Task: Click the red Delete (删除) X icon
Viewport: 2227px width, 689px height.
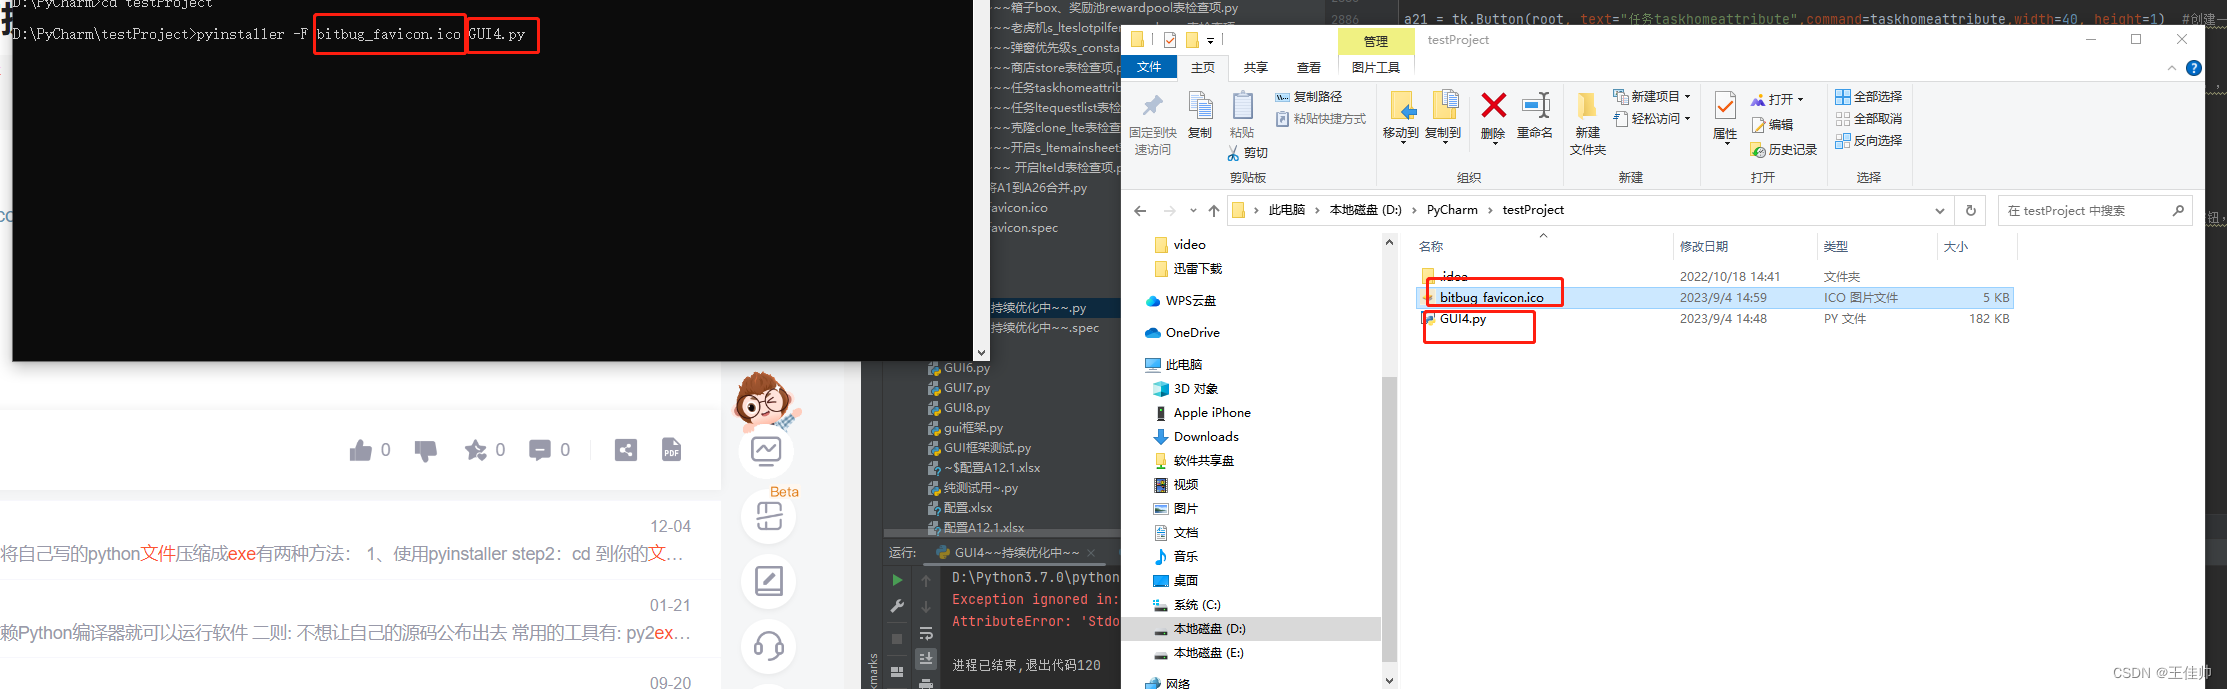Action: point(1494,105)
